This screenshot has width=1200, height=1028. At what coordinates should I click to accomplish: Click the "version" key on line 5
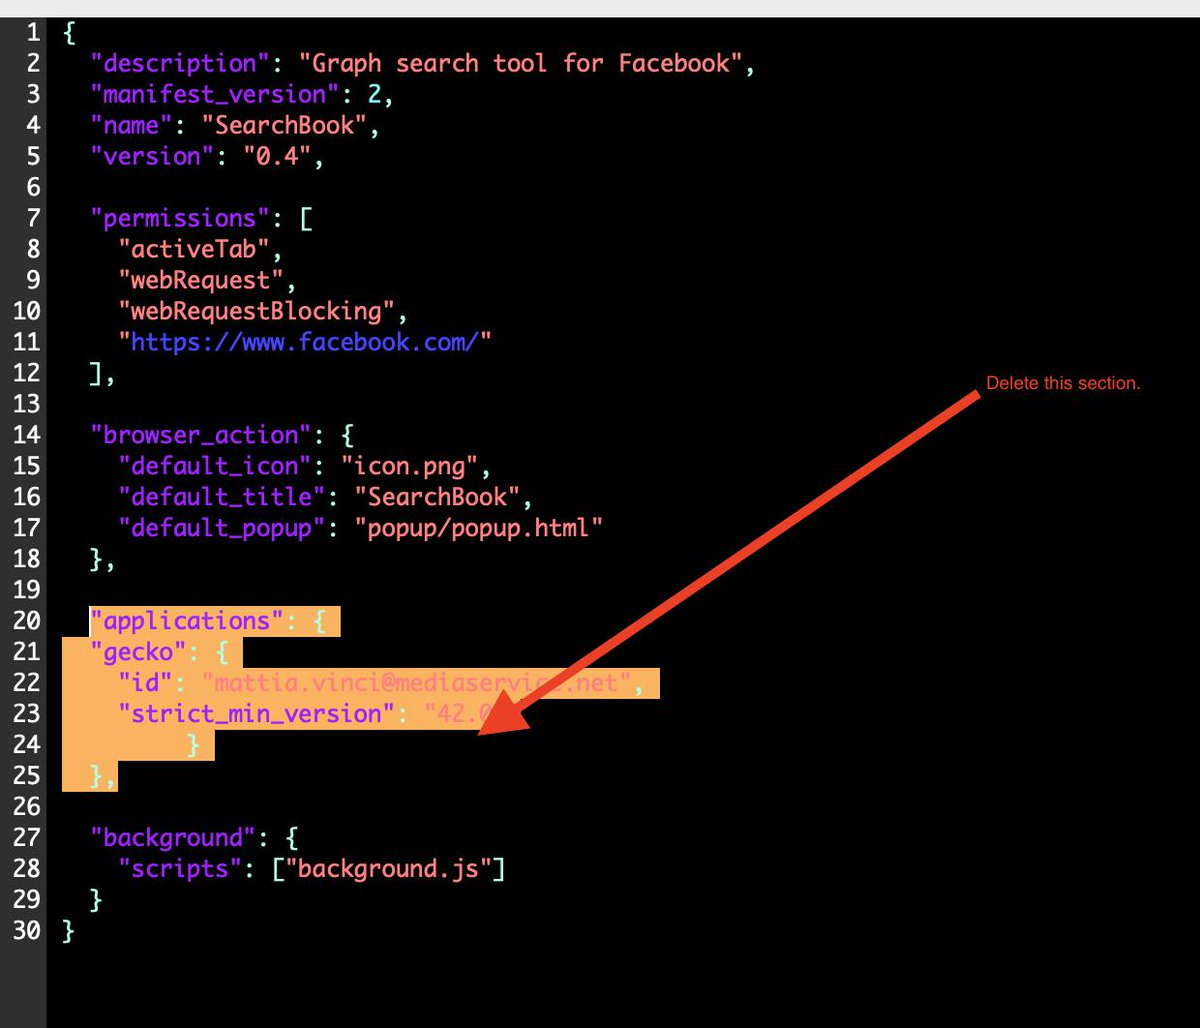point(152,156)
